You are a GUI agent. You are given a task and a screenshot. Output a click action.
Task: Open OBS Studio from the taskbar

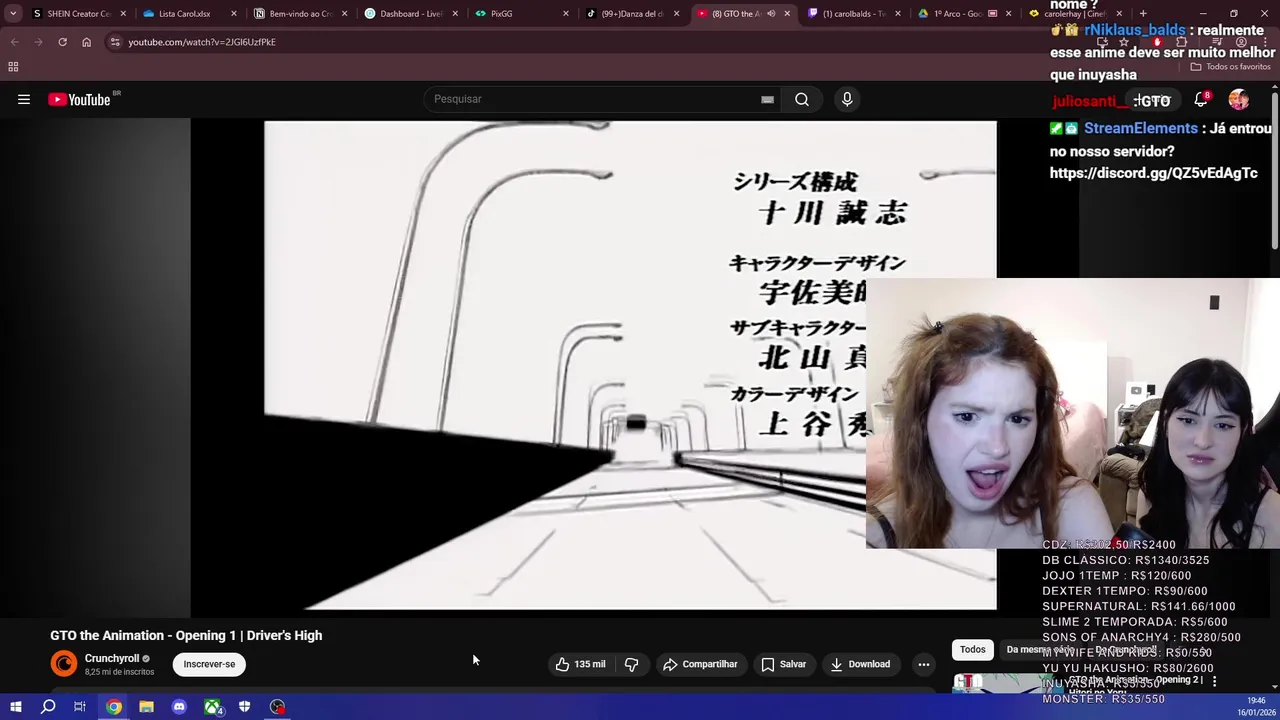point(277,707)
